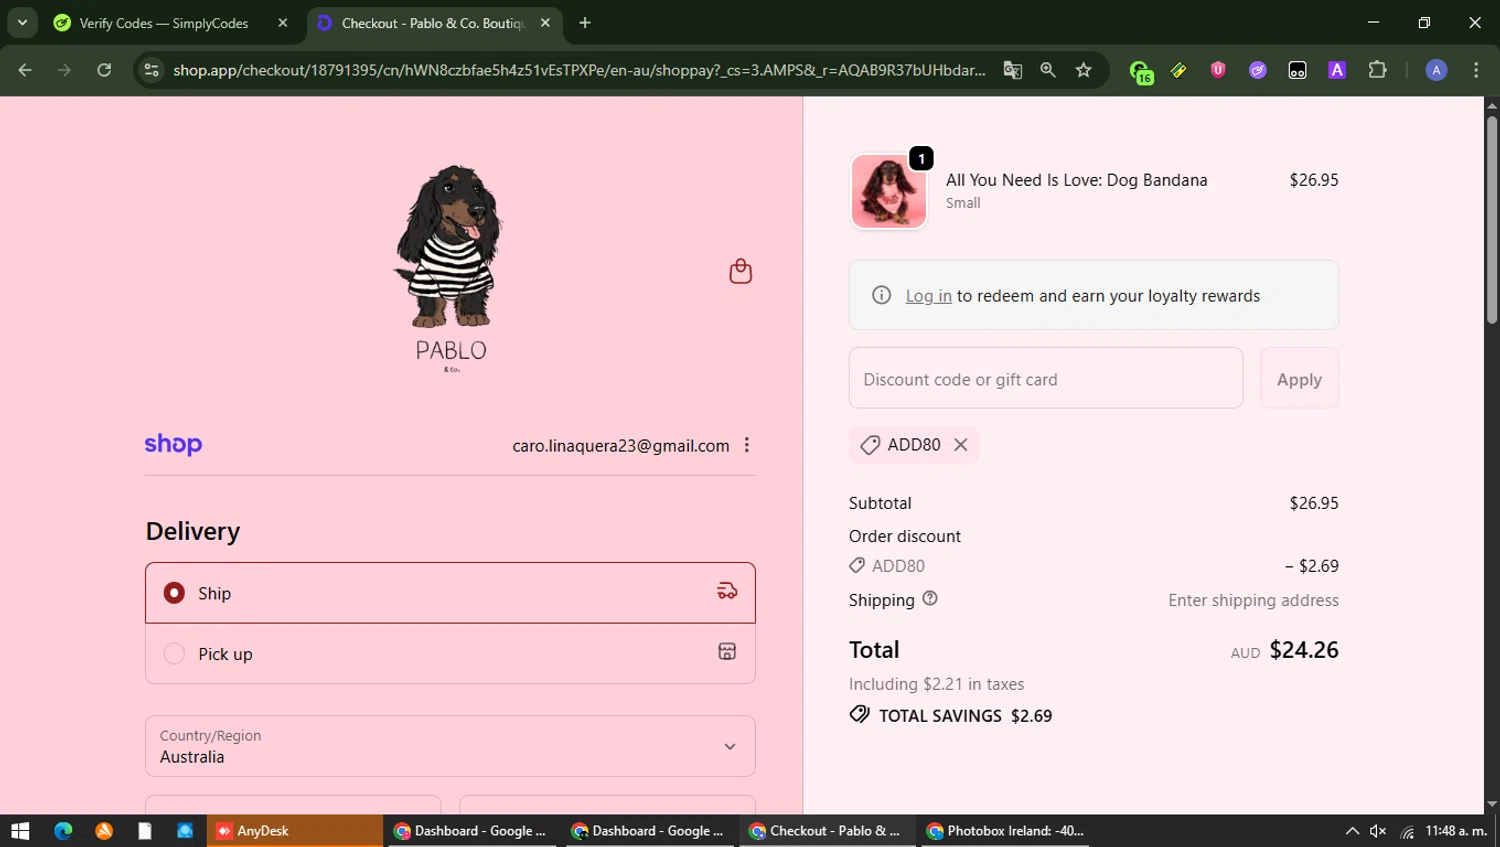Open a new browser tab
Viewport: 1500px width, 847px height.
coord(585,23)
